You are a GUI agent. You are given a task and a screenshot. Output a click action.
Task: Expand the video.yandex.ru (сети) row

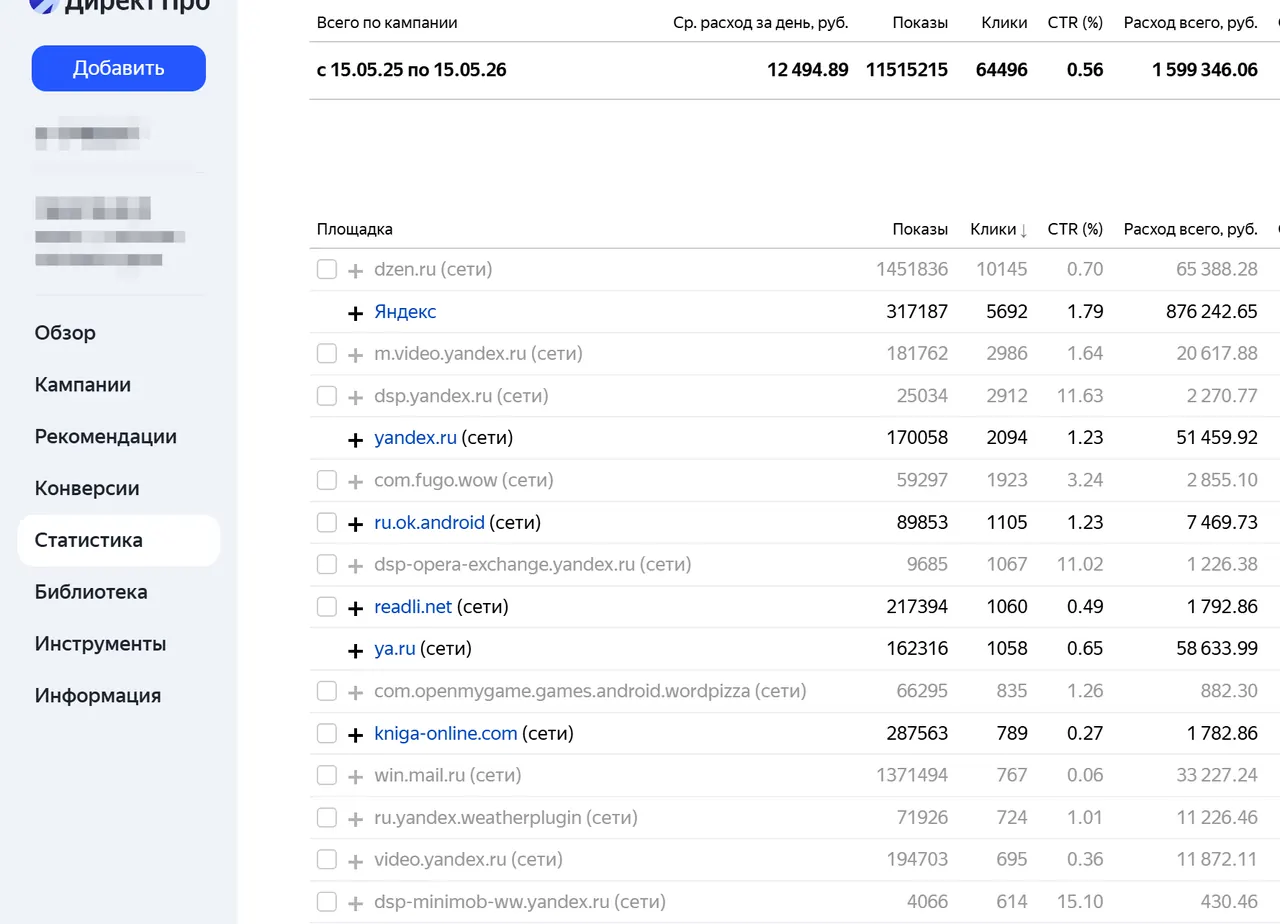click(x=355, y=861)
